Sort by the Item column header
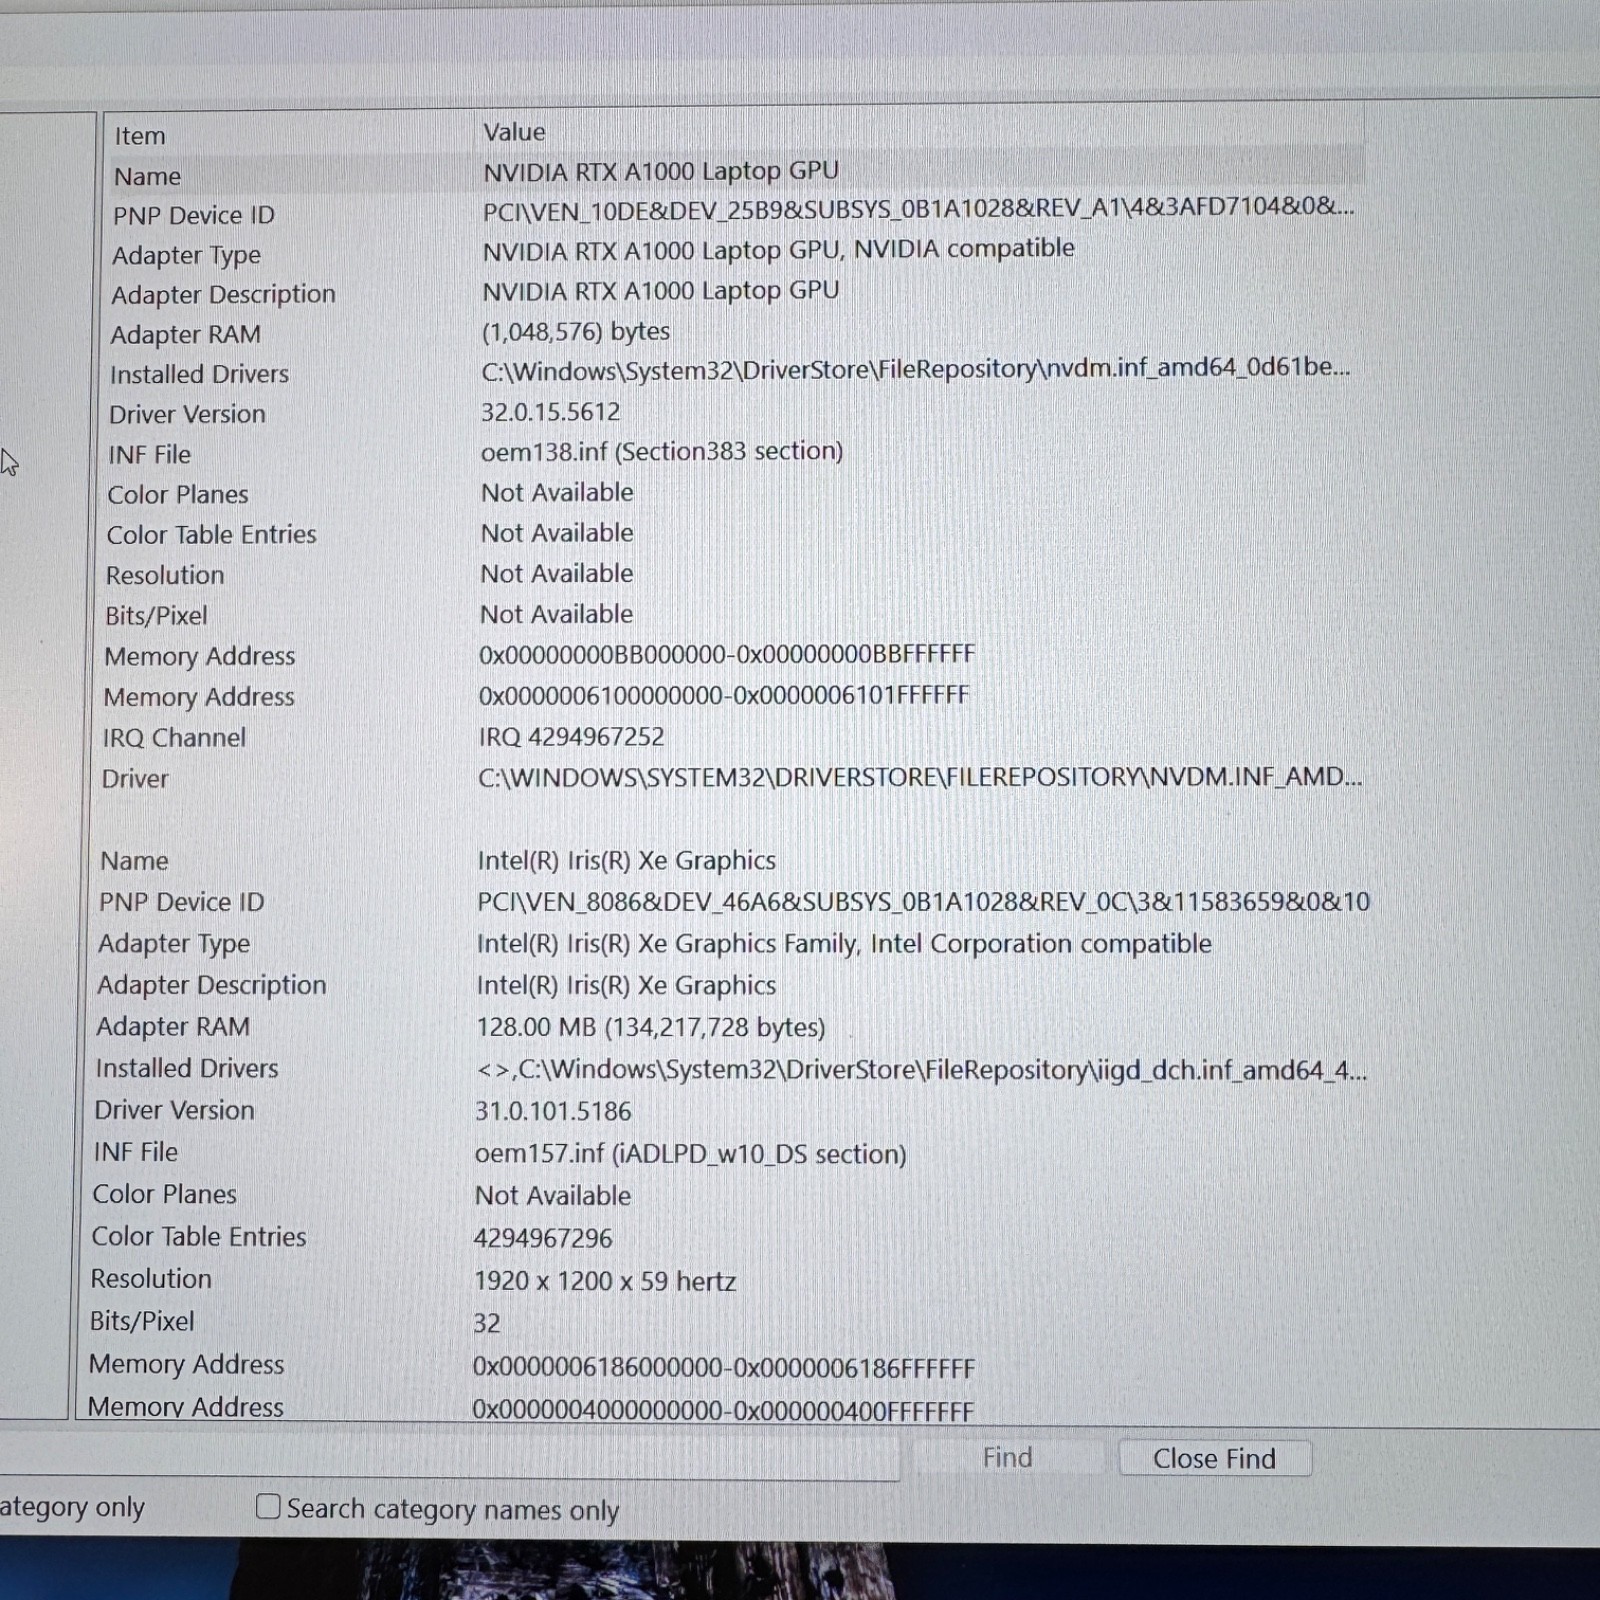 pos(140,136)
